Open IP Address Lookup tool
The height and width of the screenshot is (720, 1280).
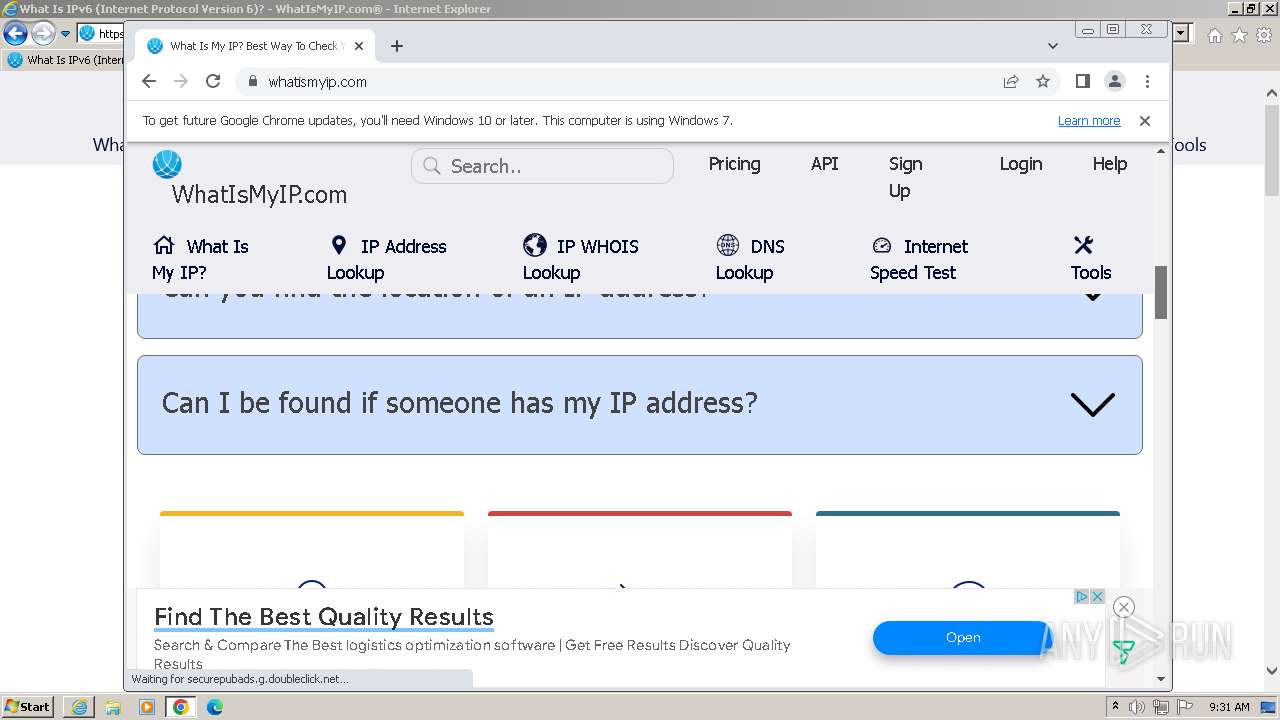click(386, 259)
